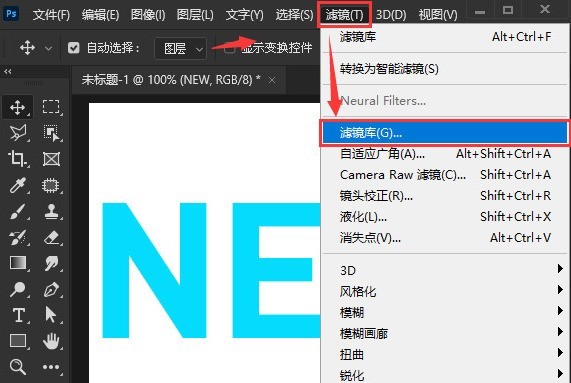Screen dimensions: 571x383
Task: Open the 液化(L)... filter
Action: tap(445, 217)
